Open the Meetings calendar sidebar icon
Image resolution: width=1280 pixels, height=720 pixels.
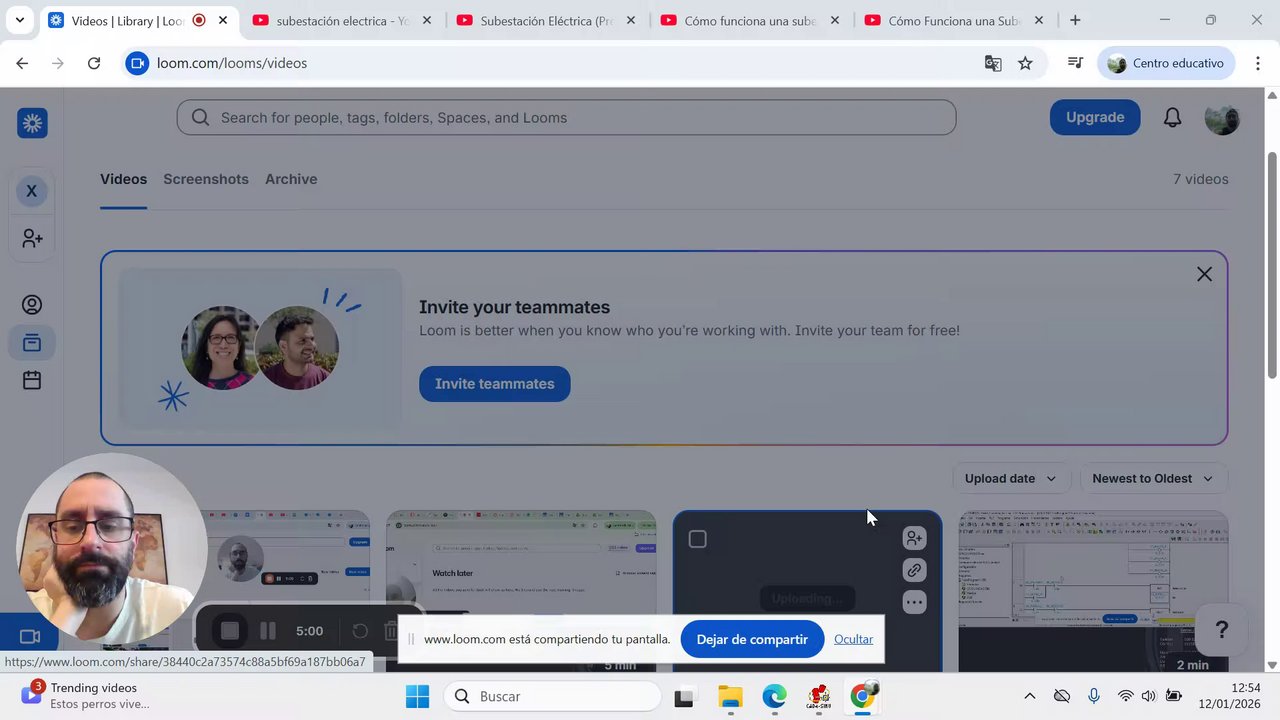tap(32, 381)
